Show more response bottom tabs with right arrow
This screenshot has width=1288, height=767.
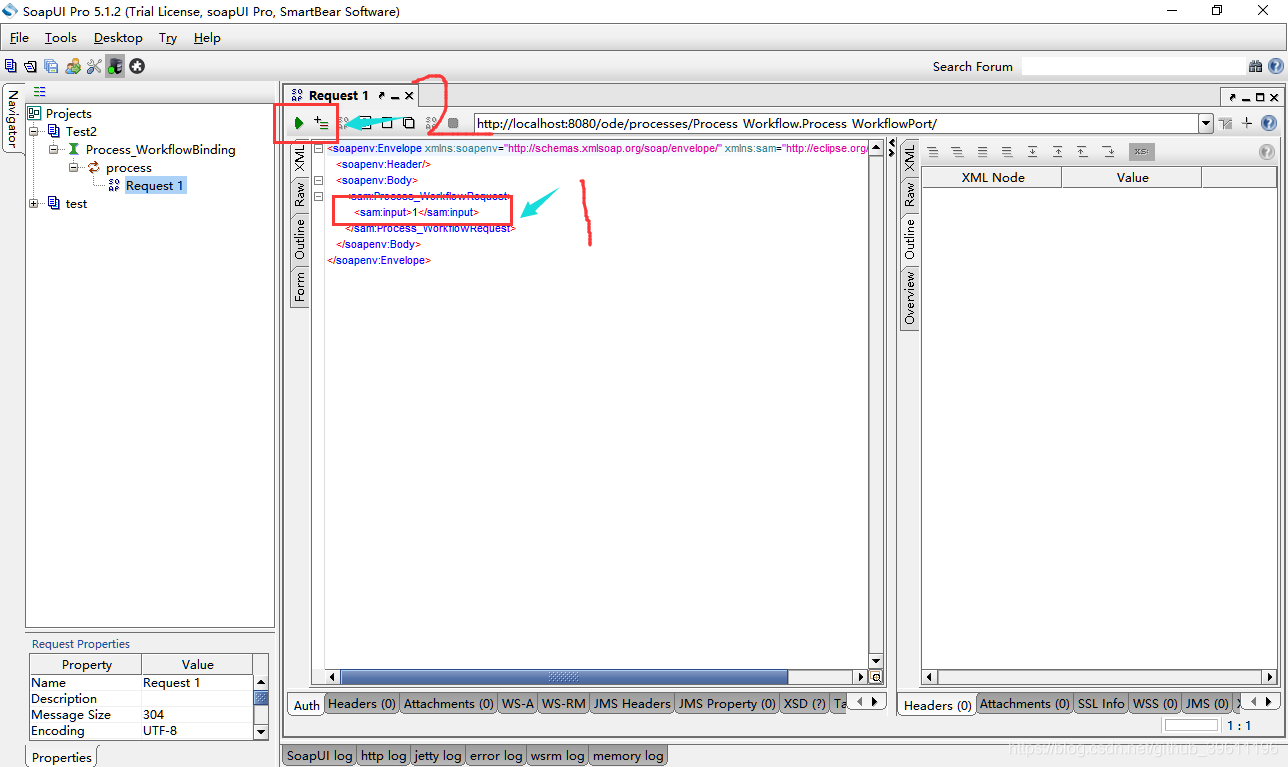pyautogui.click(x=1268, y=702)
